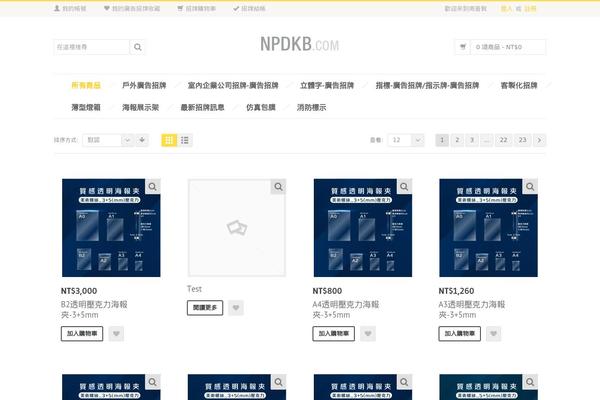Zoom the A4透明壓克力海報夾 image with magnifier icon
This screenshot has width=600, height=400.
point(404,186)
